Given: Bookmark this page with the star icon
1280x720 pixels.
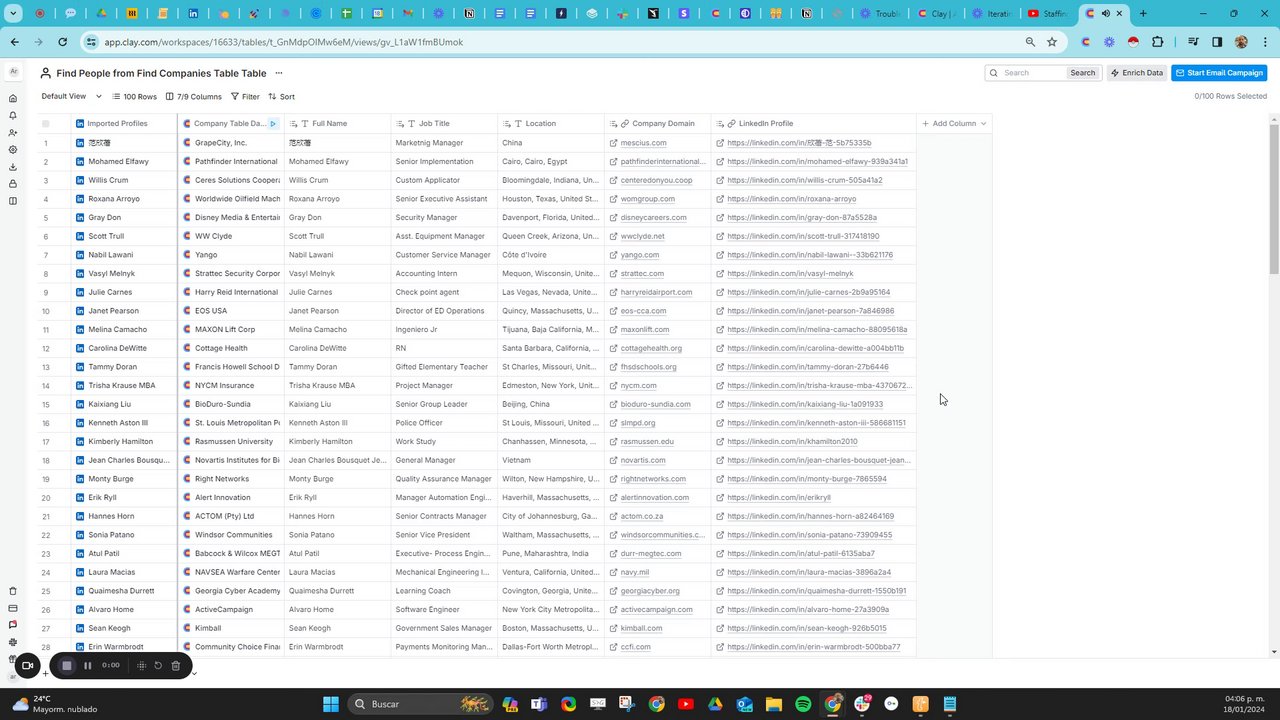Looking at the screenshot, I should click(x=1052, y=42).
